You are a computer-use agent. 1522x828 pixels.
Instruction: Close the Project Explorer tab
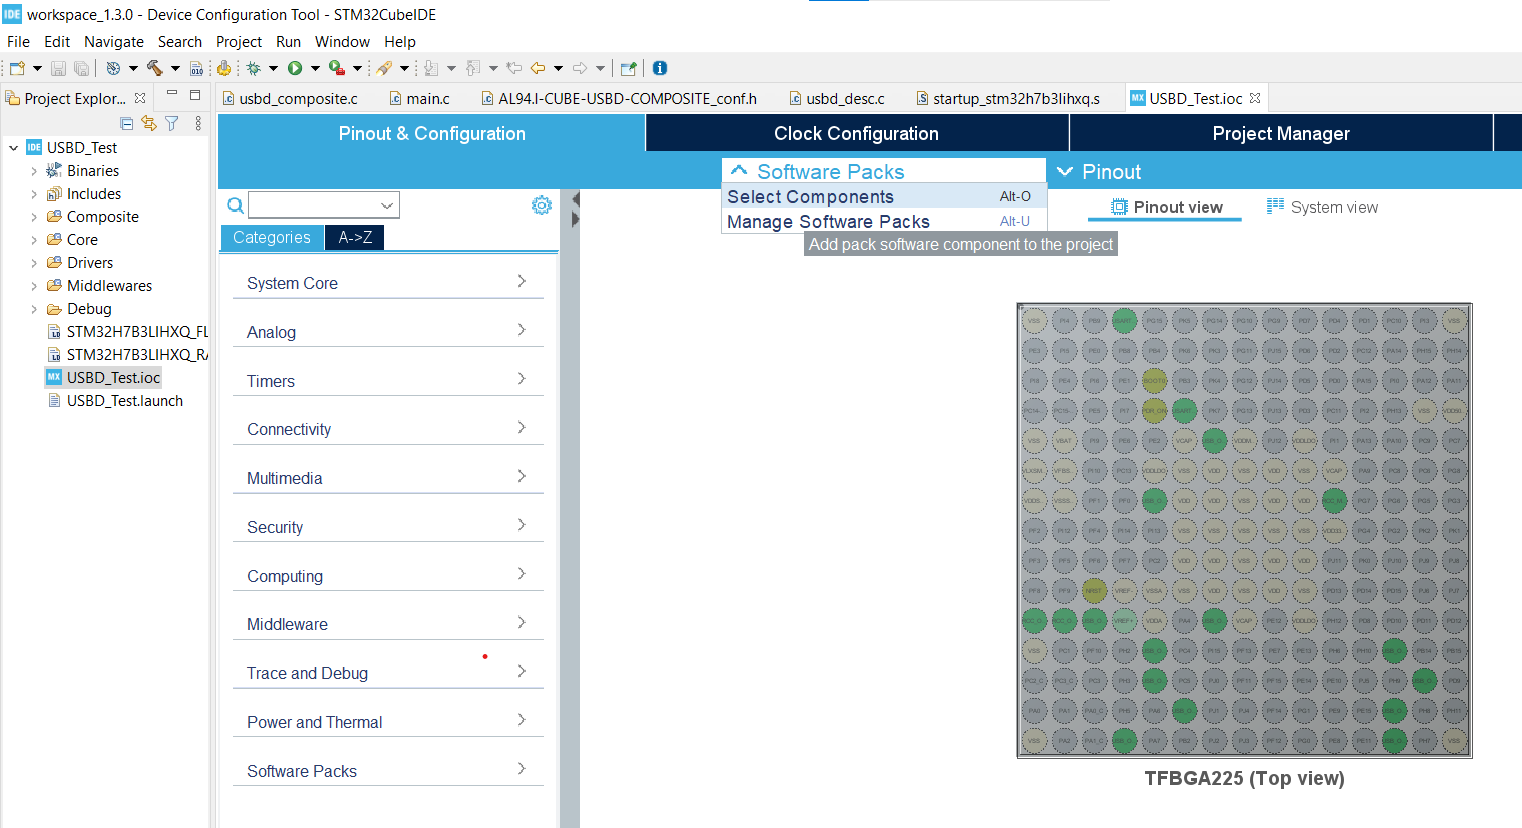(140, 98)
